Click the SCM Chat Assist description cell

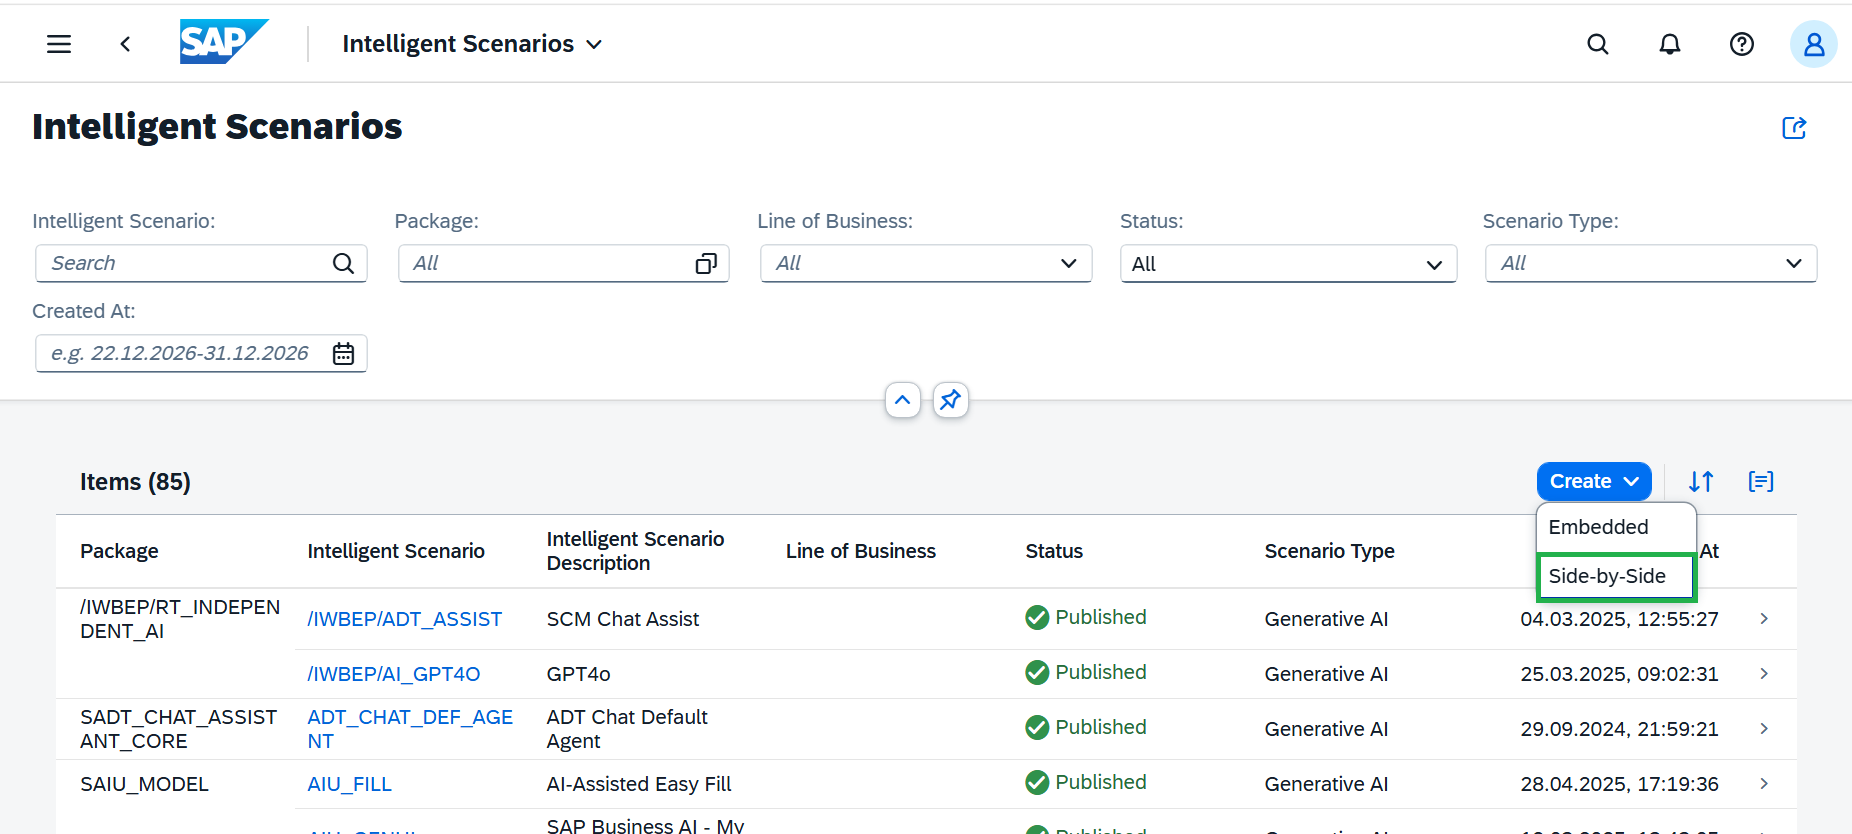(x=623, y=619)
